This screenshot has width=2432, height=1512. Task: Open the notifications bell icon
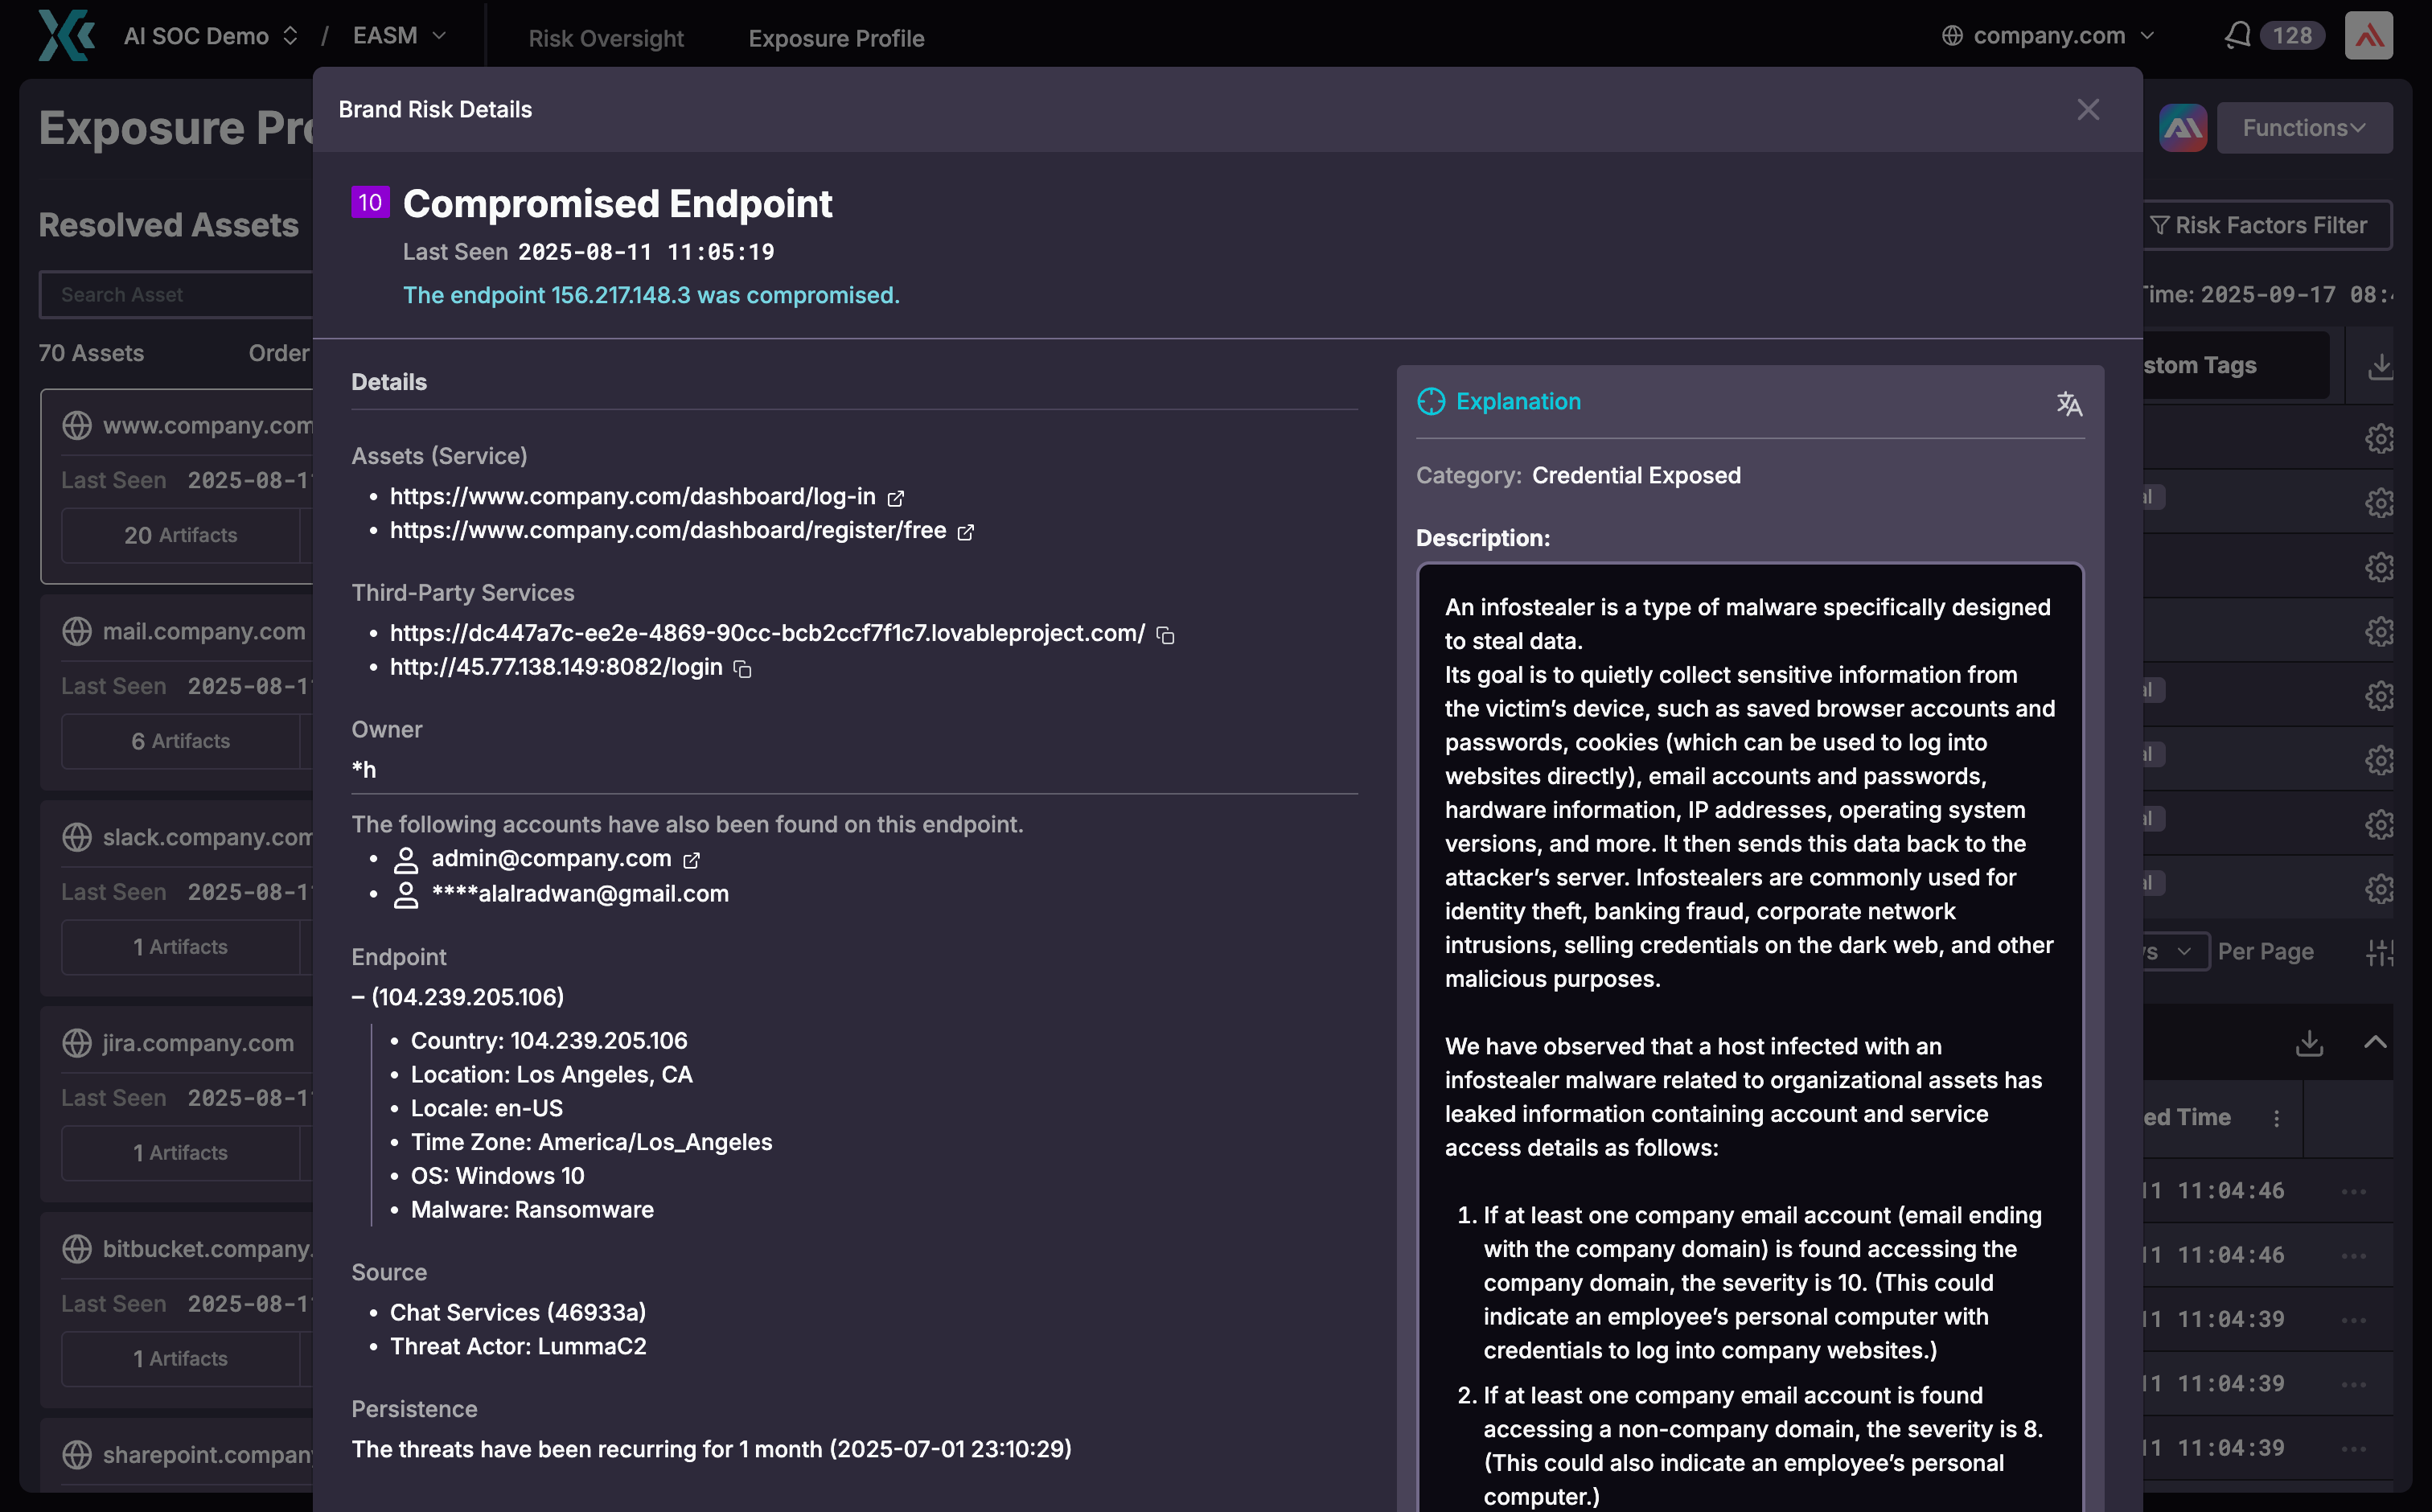2240,35
